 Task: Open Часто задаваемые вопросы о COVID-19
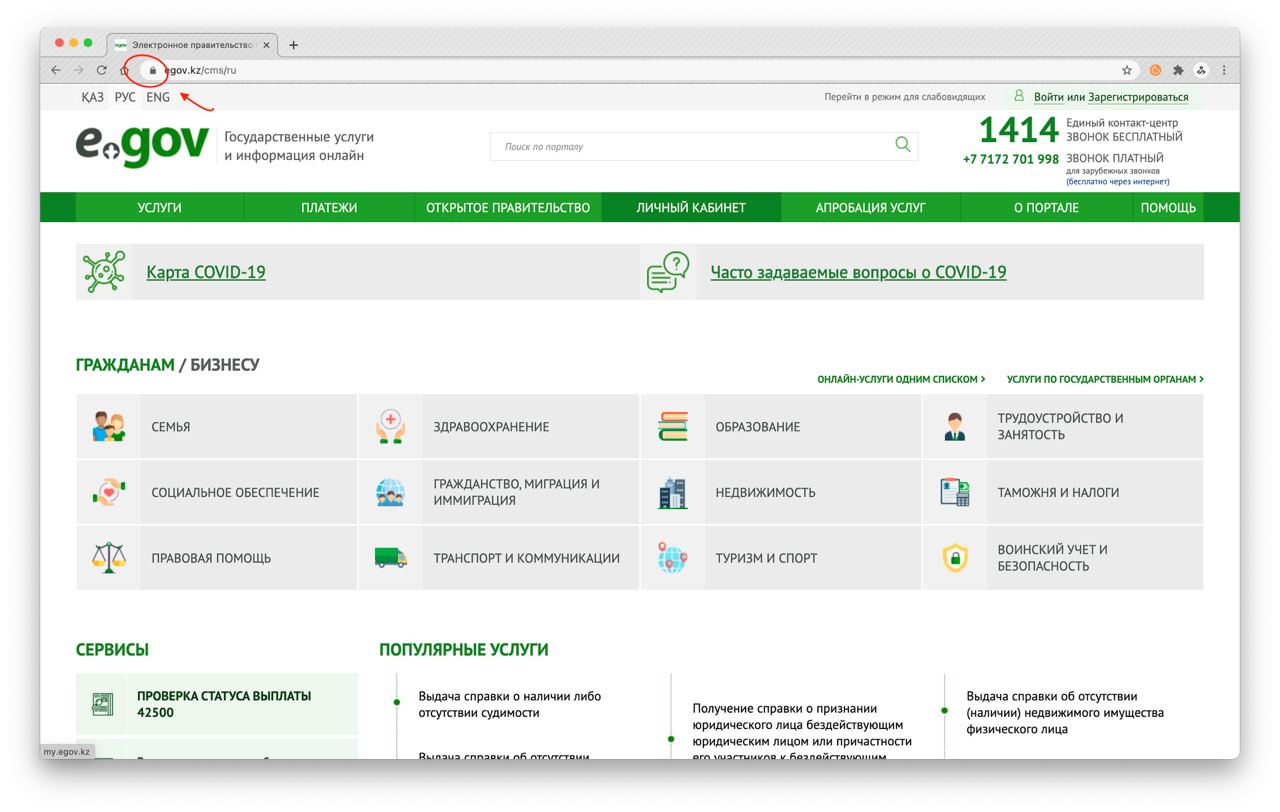(x=858, y=272)
